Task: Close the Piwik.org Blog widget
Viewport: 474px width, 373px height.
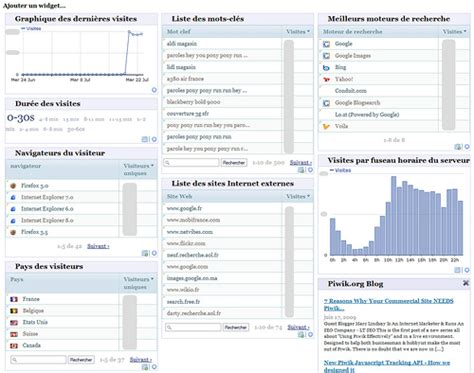Action: (x=466, y=283)
